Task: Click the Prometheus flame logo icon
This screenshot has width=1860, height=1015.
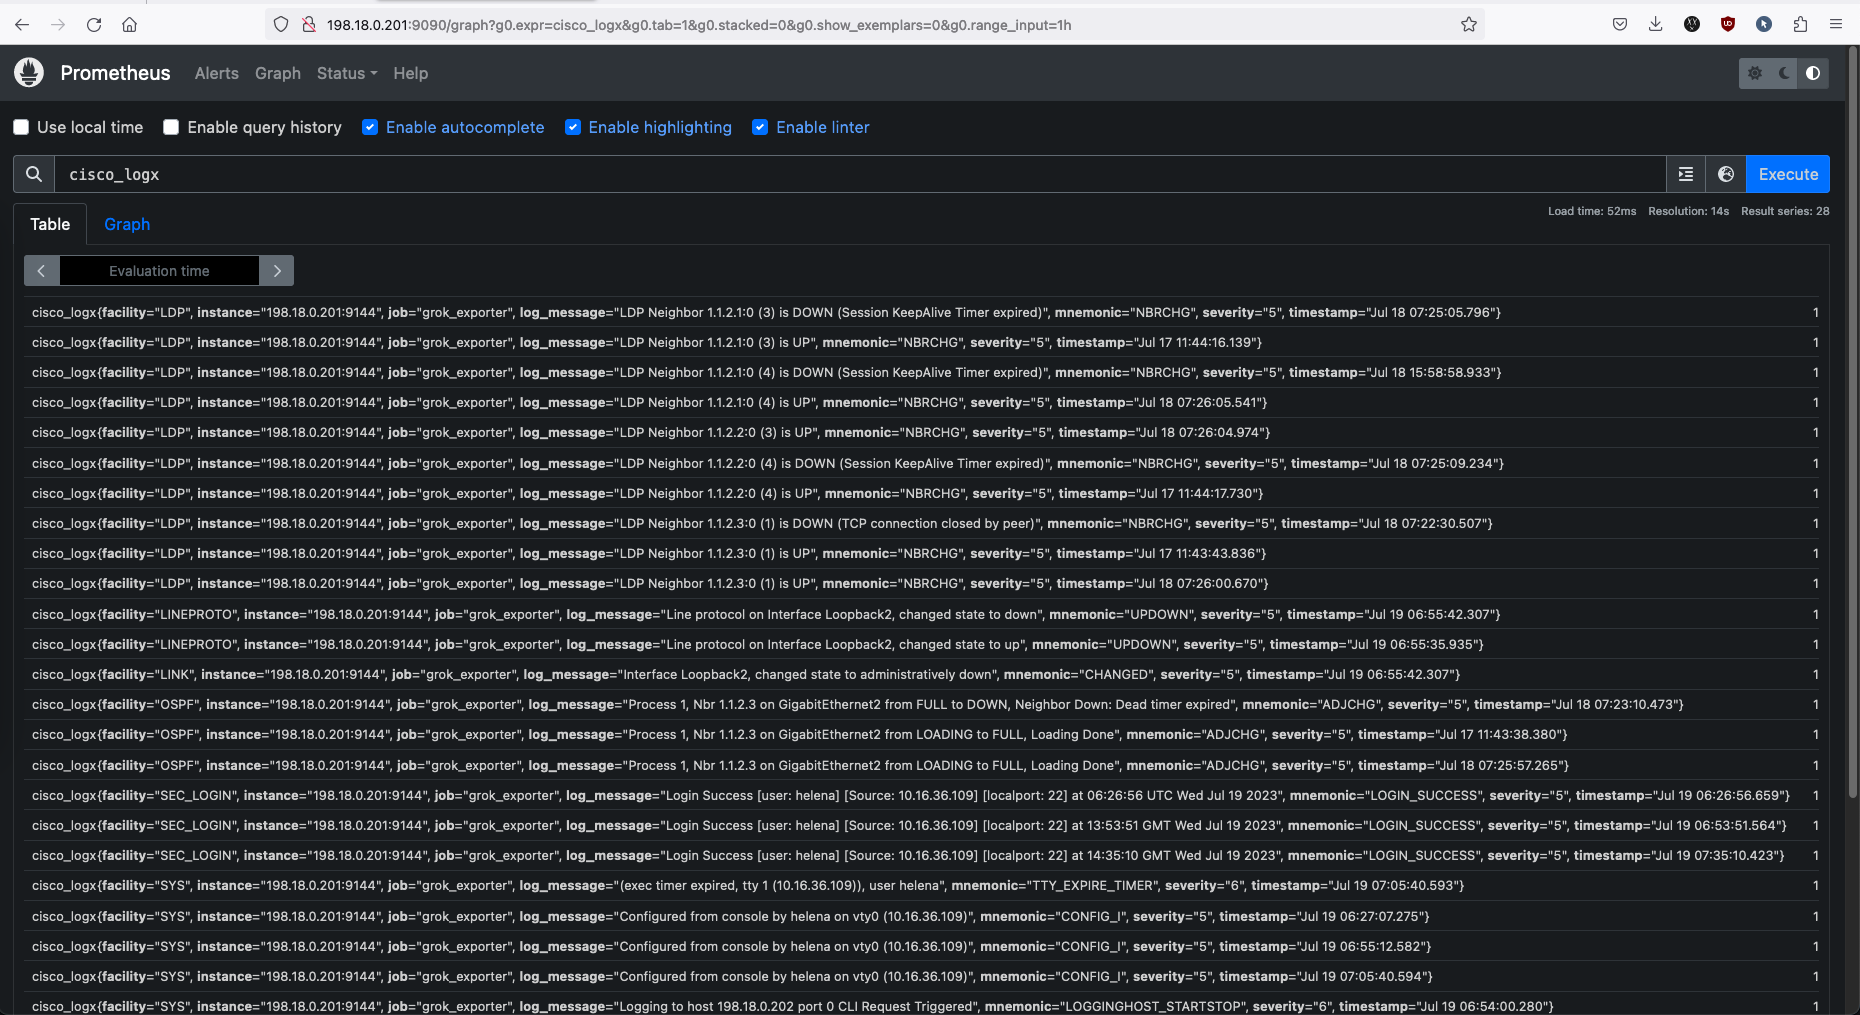Action: [x=29, y=73]
